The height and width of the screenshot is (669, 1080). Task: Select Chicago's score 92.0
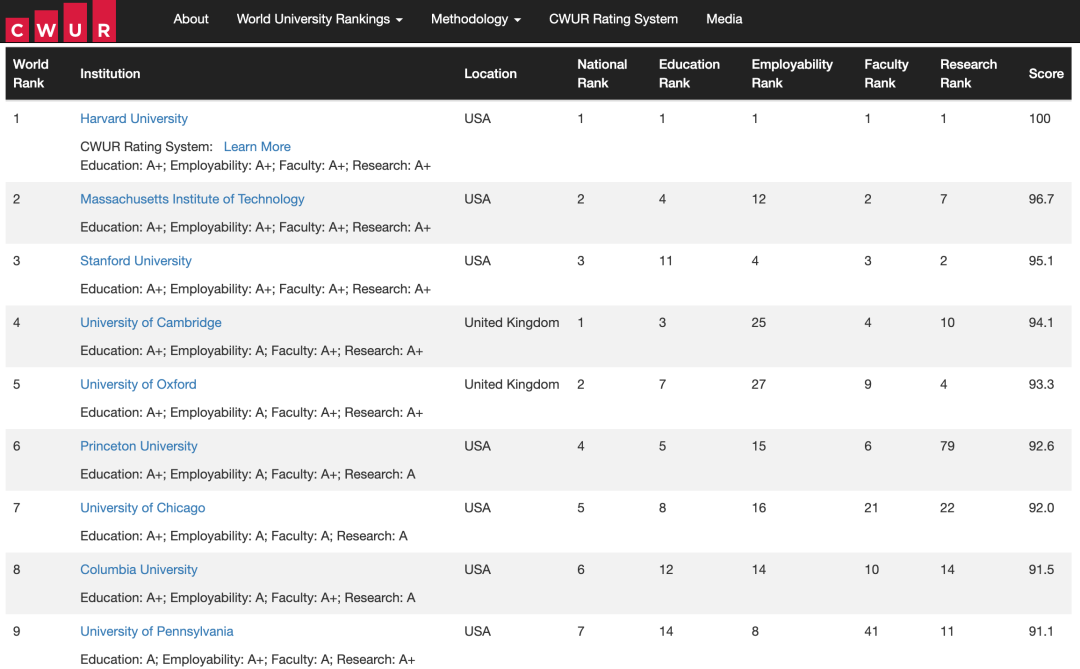(x=1041, y=508)
